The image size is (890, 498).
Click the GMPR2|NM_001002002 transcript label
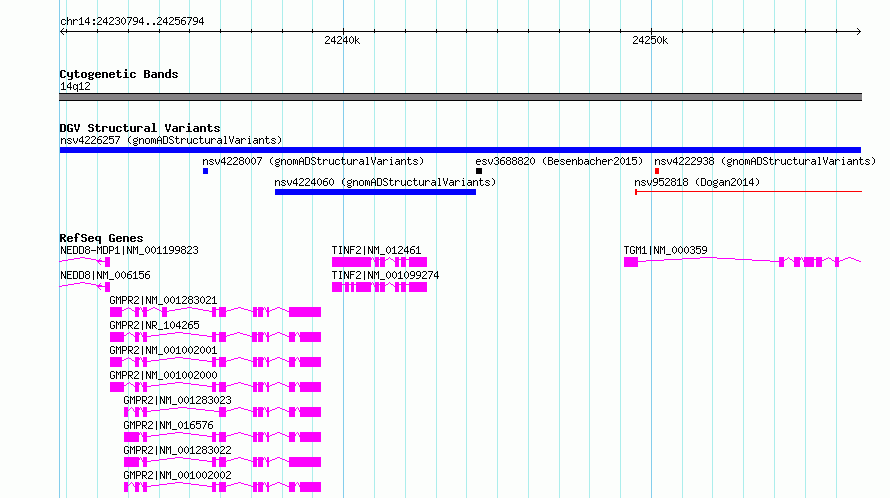click(x=177, y=475)
